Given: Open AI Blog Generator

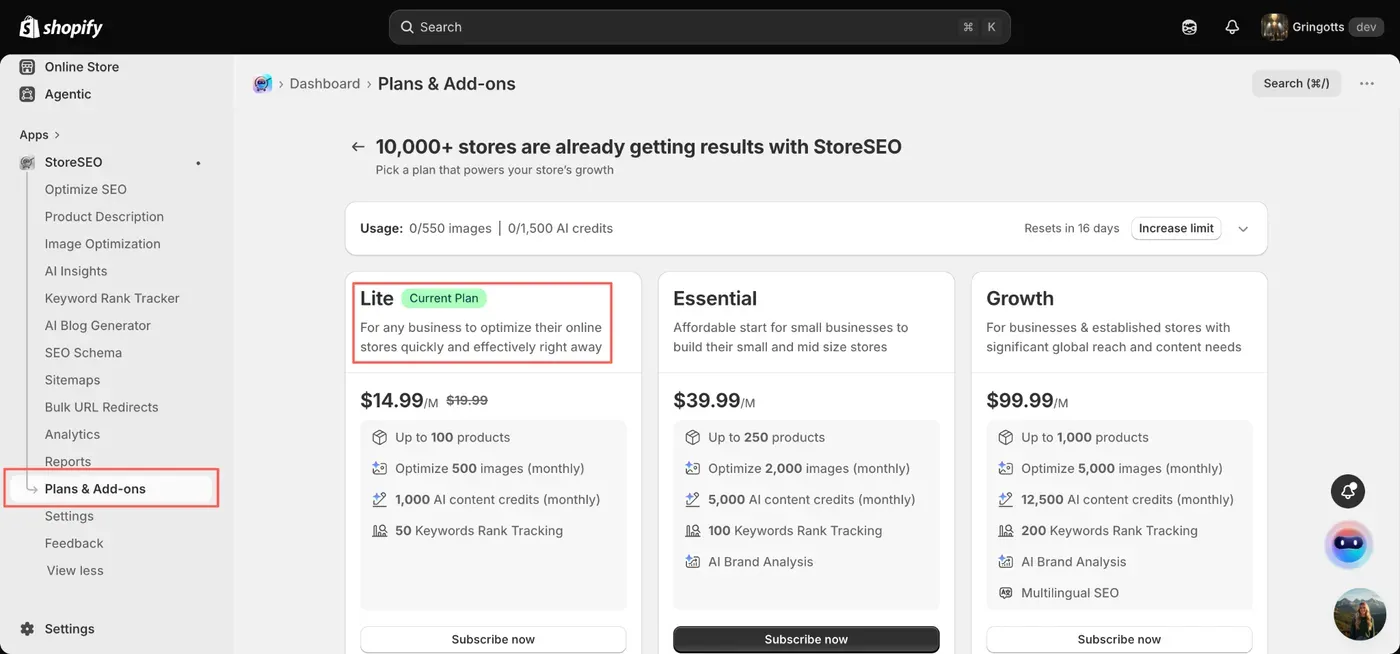Looking at the screenshot, I should (x=98, y=325).
